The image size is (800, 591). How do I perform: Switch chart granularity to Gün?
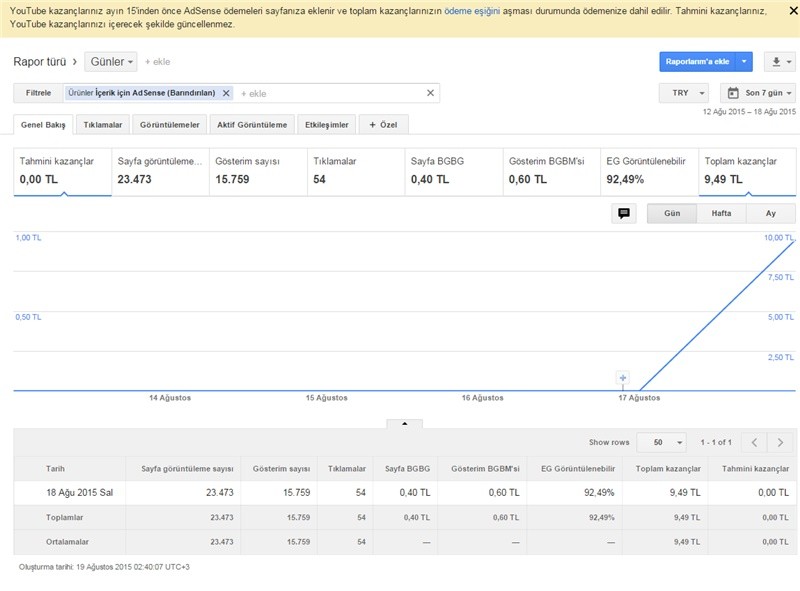pos(672,213)
